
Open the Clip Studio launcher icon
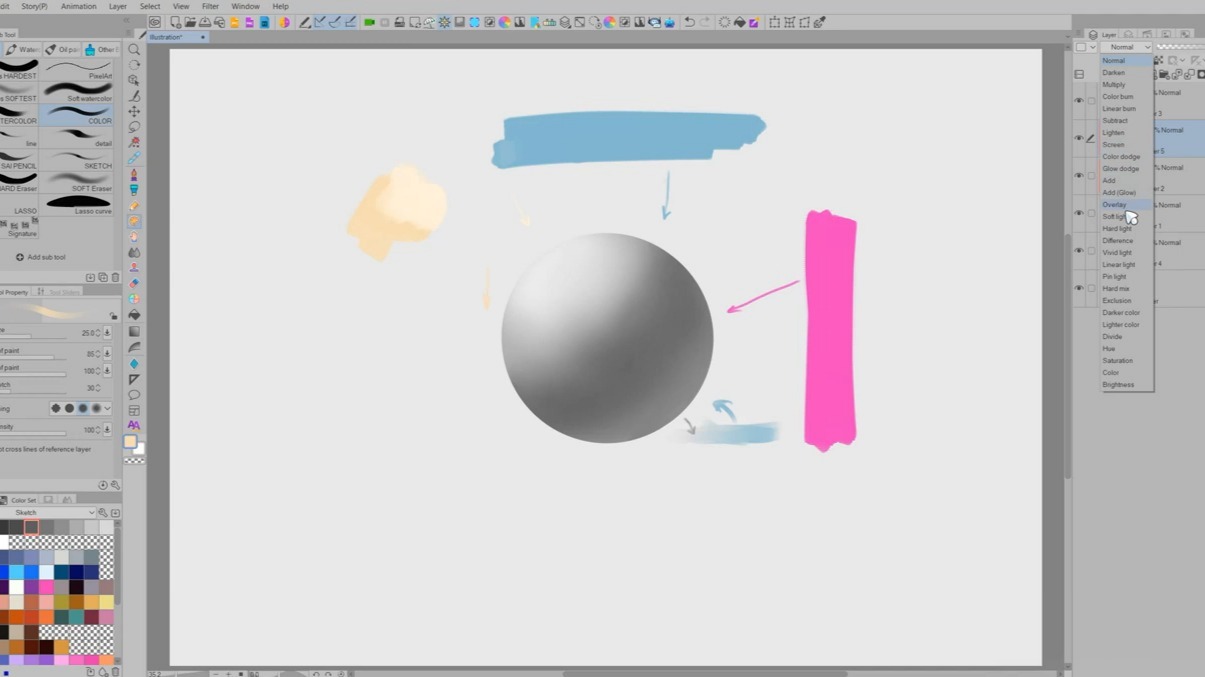point(155,22)
